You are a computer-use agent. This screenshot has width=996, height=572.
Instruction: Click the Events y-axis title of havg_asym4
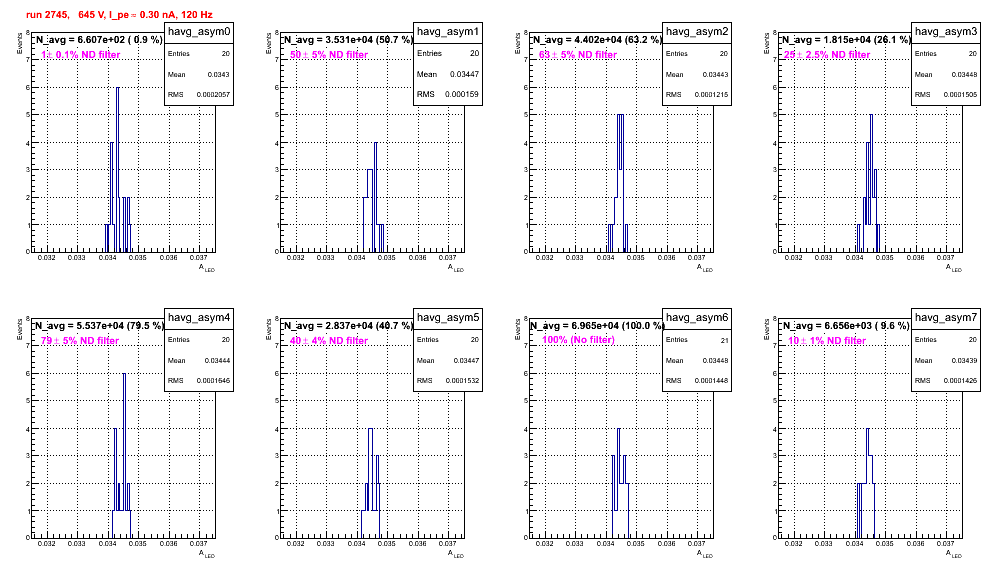tap(19, 329)
